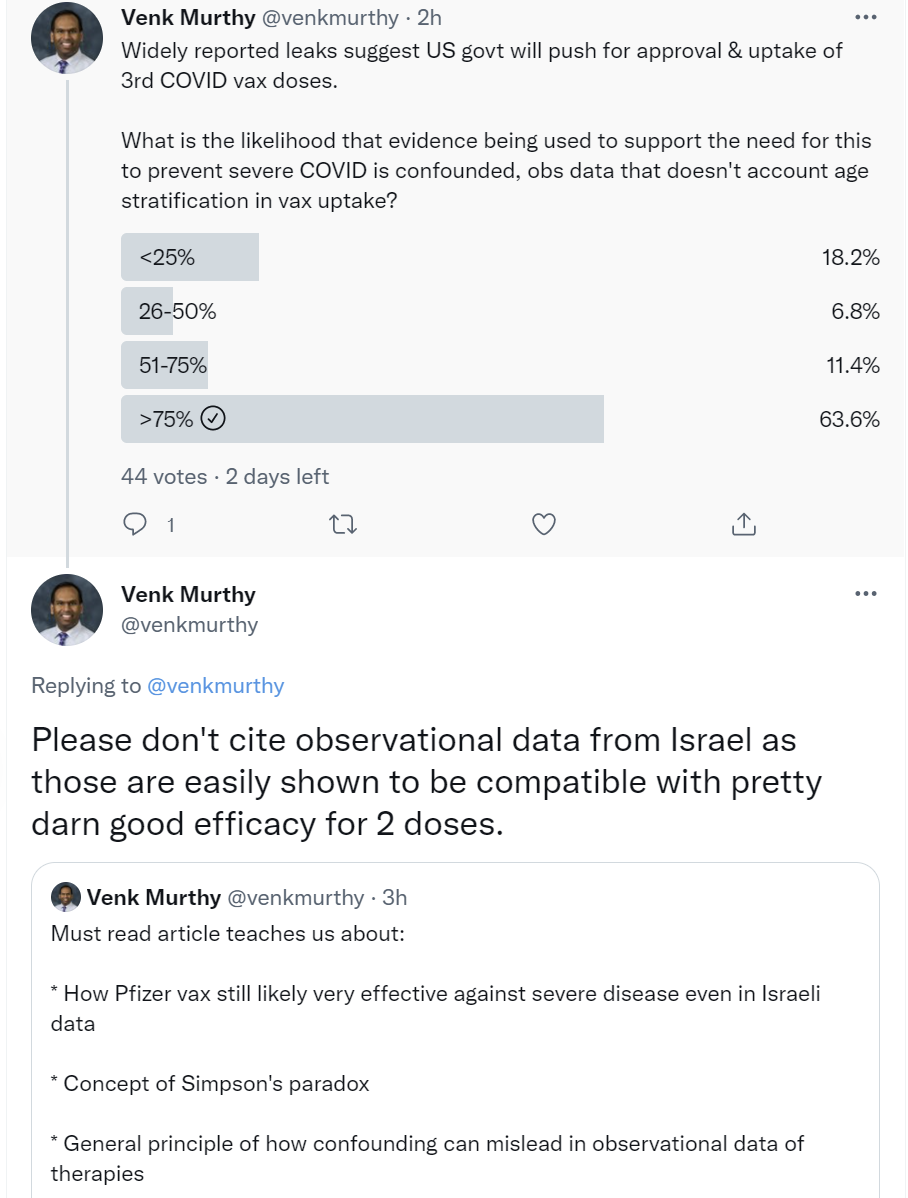Click the >75% poll result bar
Viewport: 908px width, 1198px height.
(x=362, y=419)
